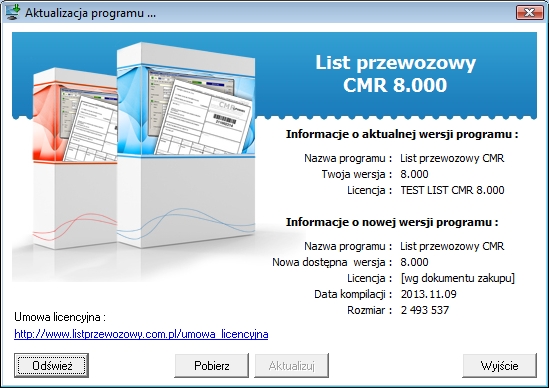Click the Aktualizacja programu title bar text
Screen dimensions: 549x388
tap(90, 13)
